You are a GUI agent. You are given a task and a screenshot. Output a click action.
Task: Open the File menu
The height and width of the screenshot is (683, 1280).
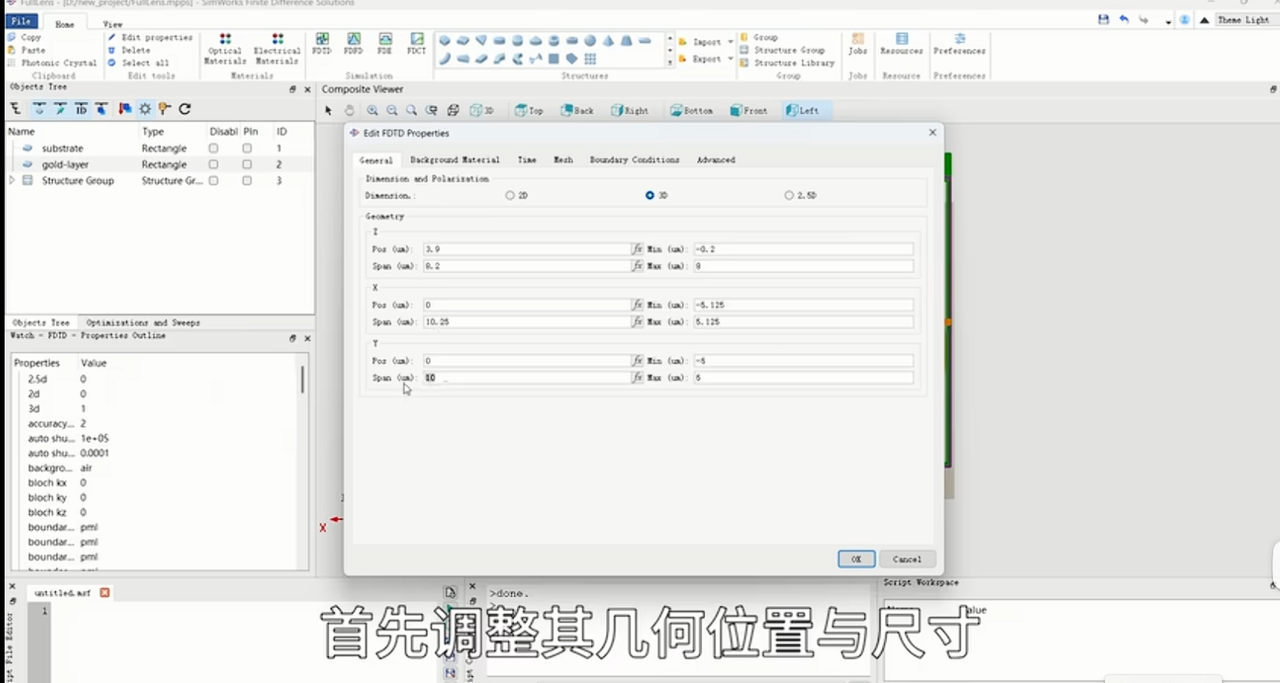click(x=22, y=22)
